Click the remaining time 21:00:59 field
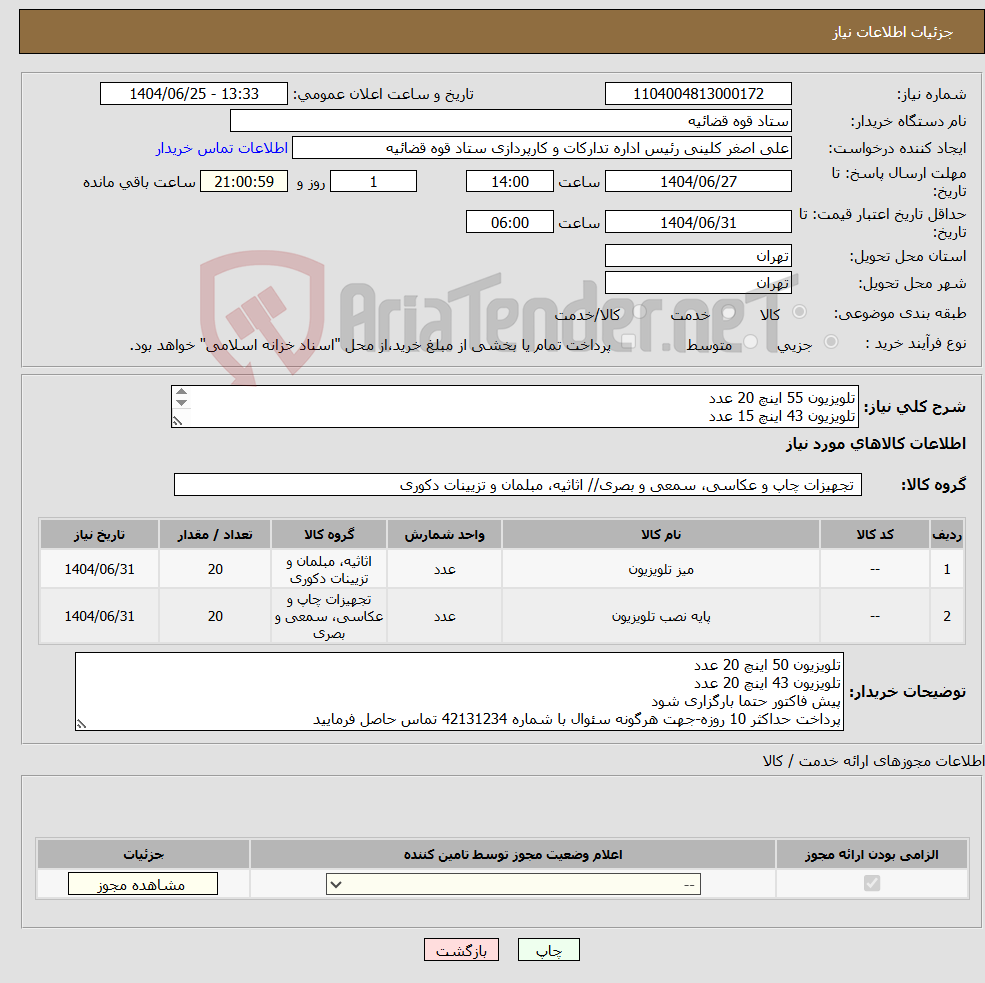Image resolution: width=985 pixels, height=983 pixels. [x=243, y=181]
